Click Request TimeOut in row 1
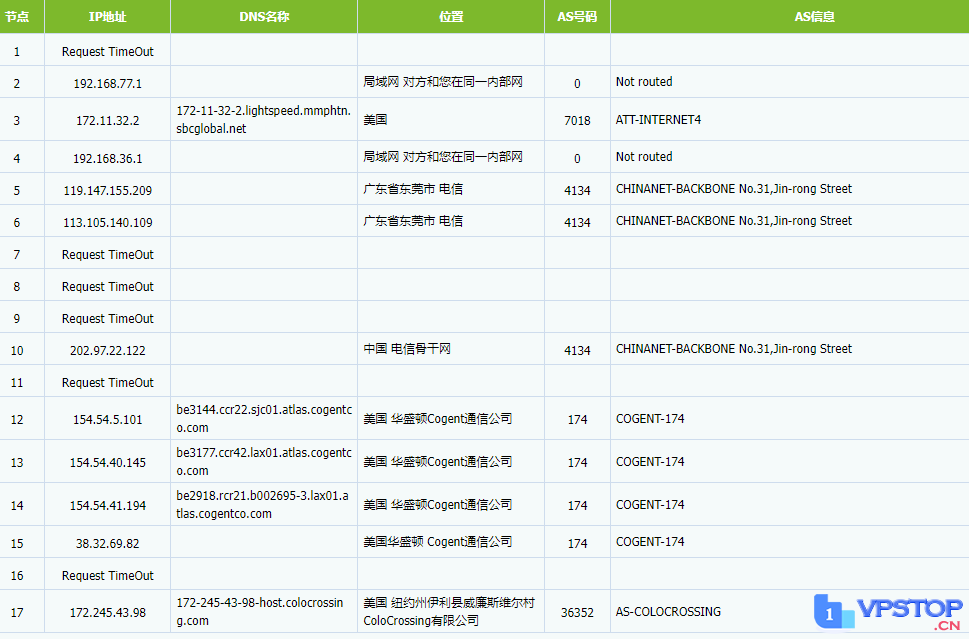The width and height of the screenshot is (969, 639). pyautogui.click(x=108, y=52)
